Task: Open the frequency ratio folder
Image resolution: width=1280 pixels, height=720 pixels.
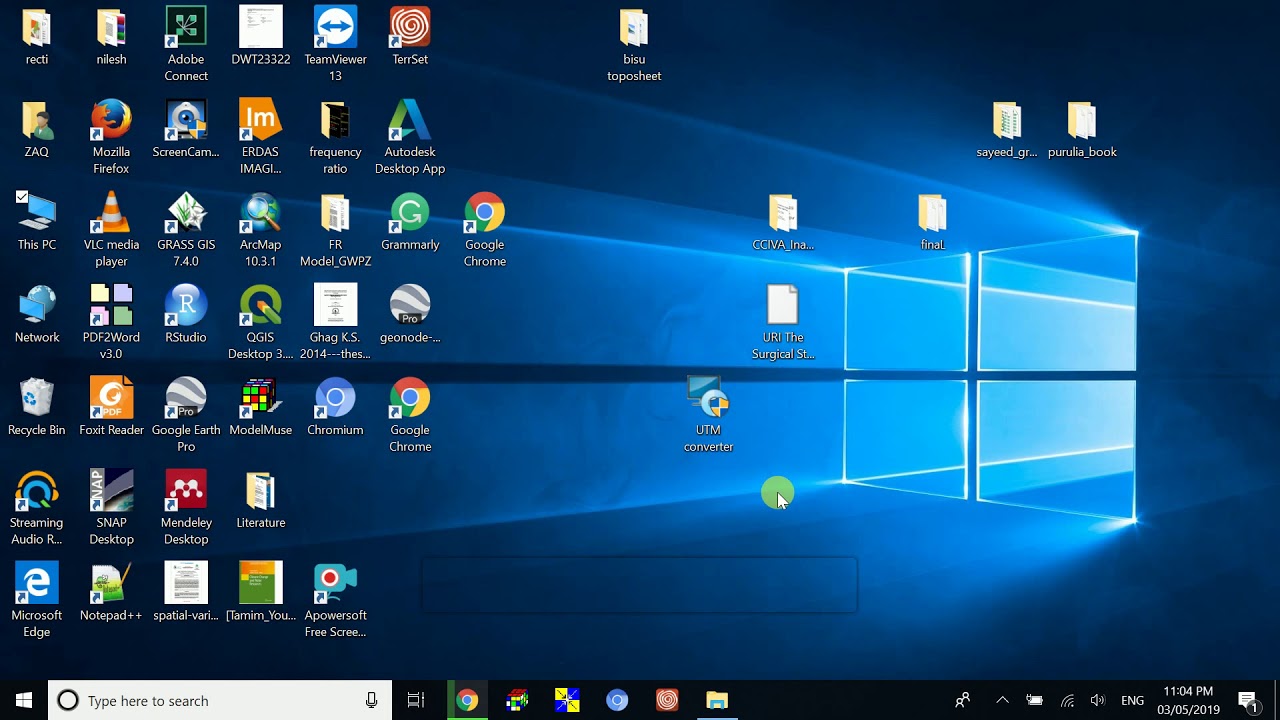Action: coord(335,138)
